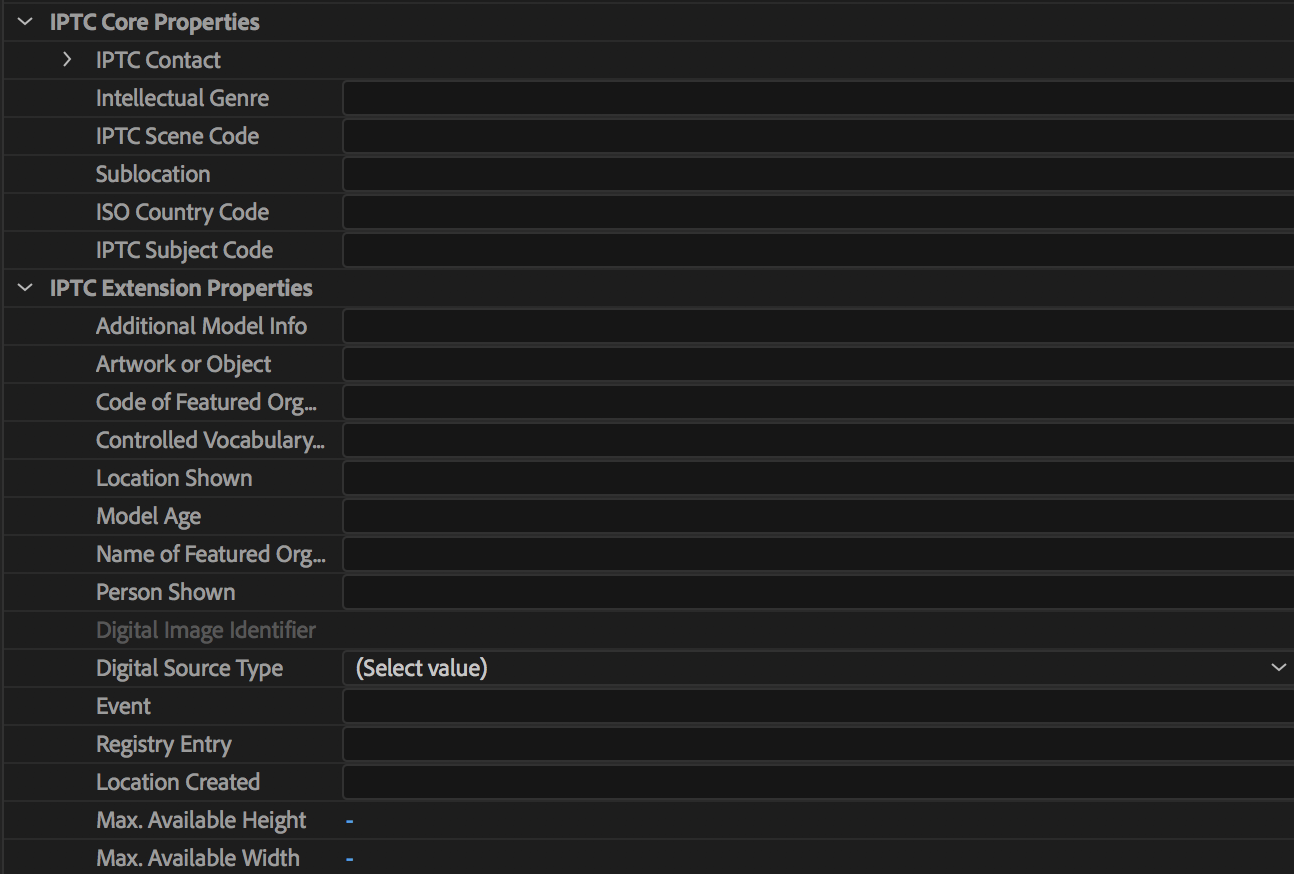Select the Intellectual Genre input field
Image resolution: width=1294 pixels, height=874 pixels.
[x=700, y=97]
